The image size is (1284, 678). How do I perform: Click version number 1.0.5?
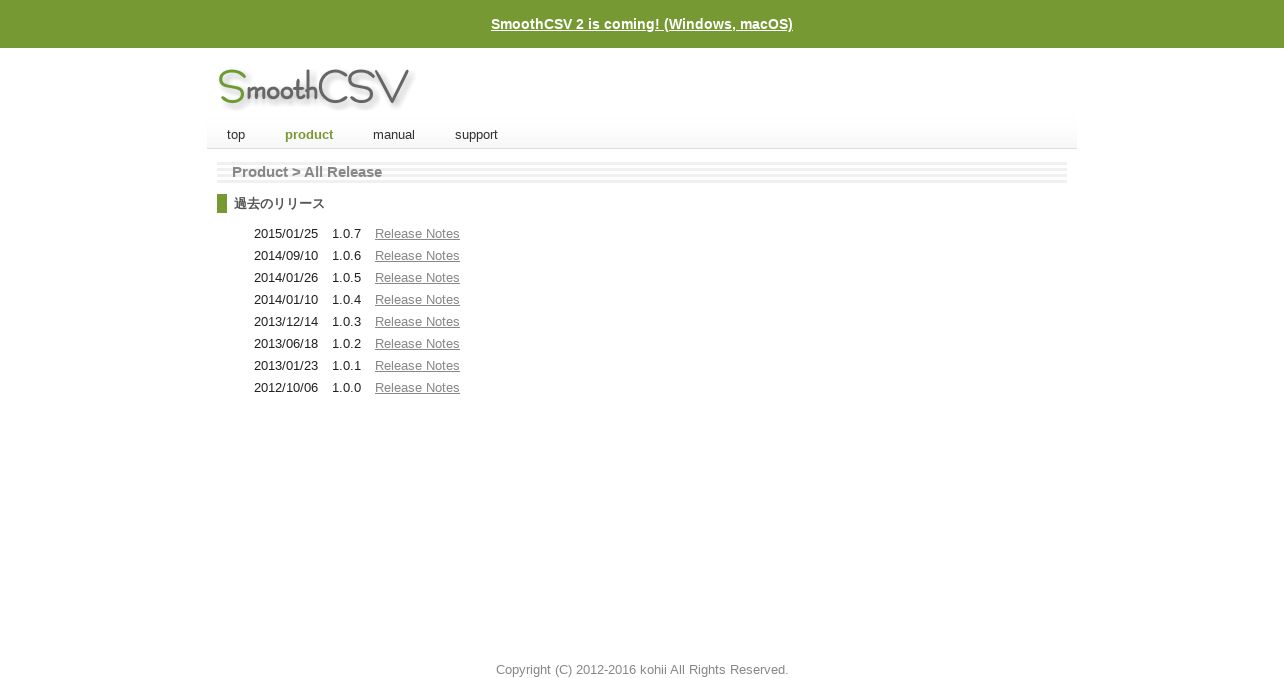346,278
